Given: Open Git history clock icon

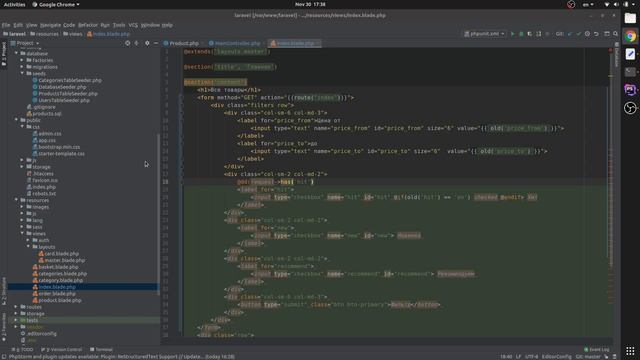Looking at the screenshot, I should click(587, 34).
